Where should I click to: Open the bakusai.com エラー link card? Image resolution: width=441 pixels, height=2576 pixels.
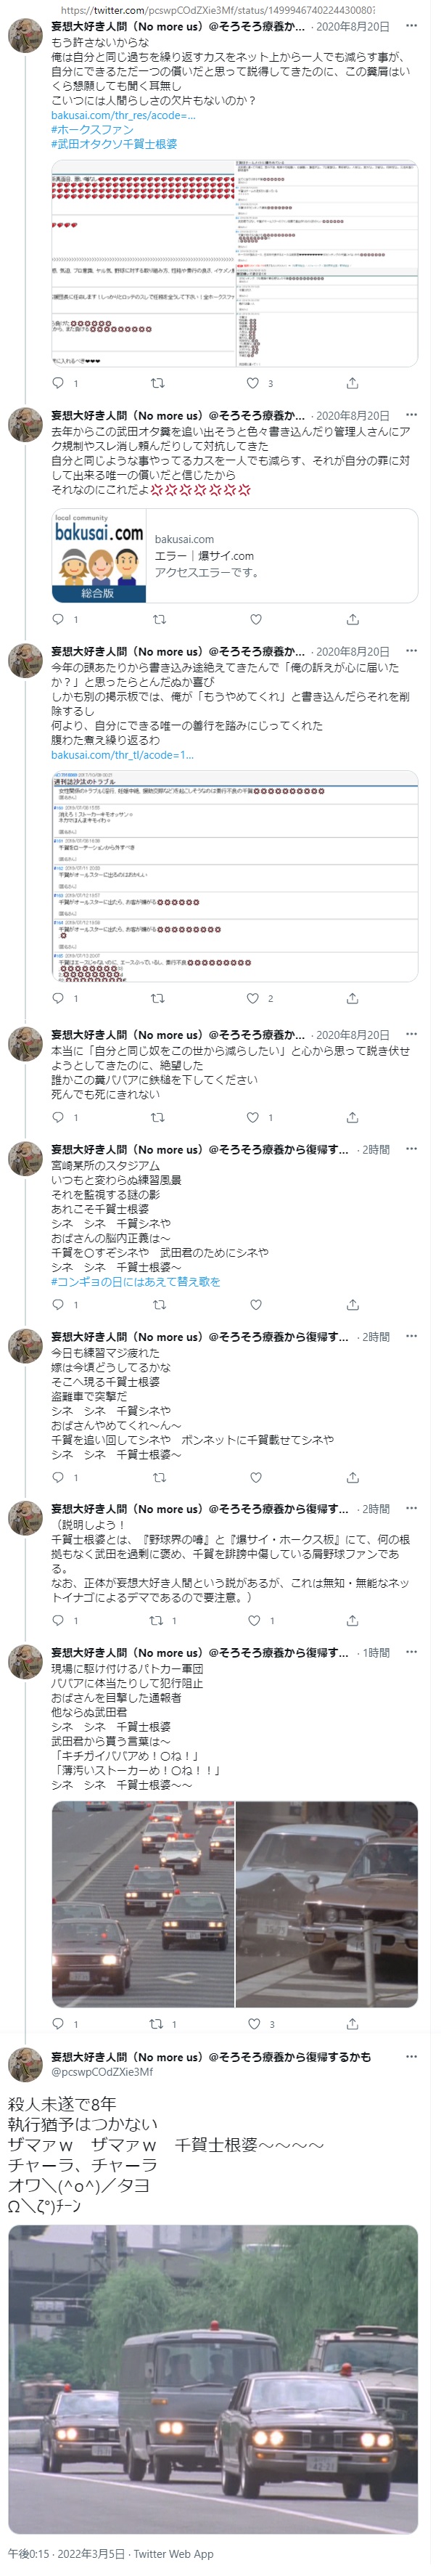click(234, 556)
